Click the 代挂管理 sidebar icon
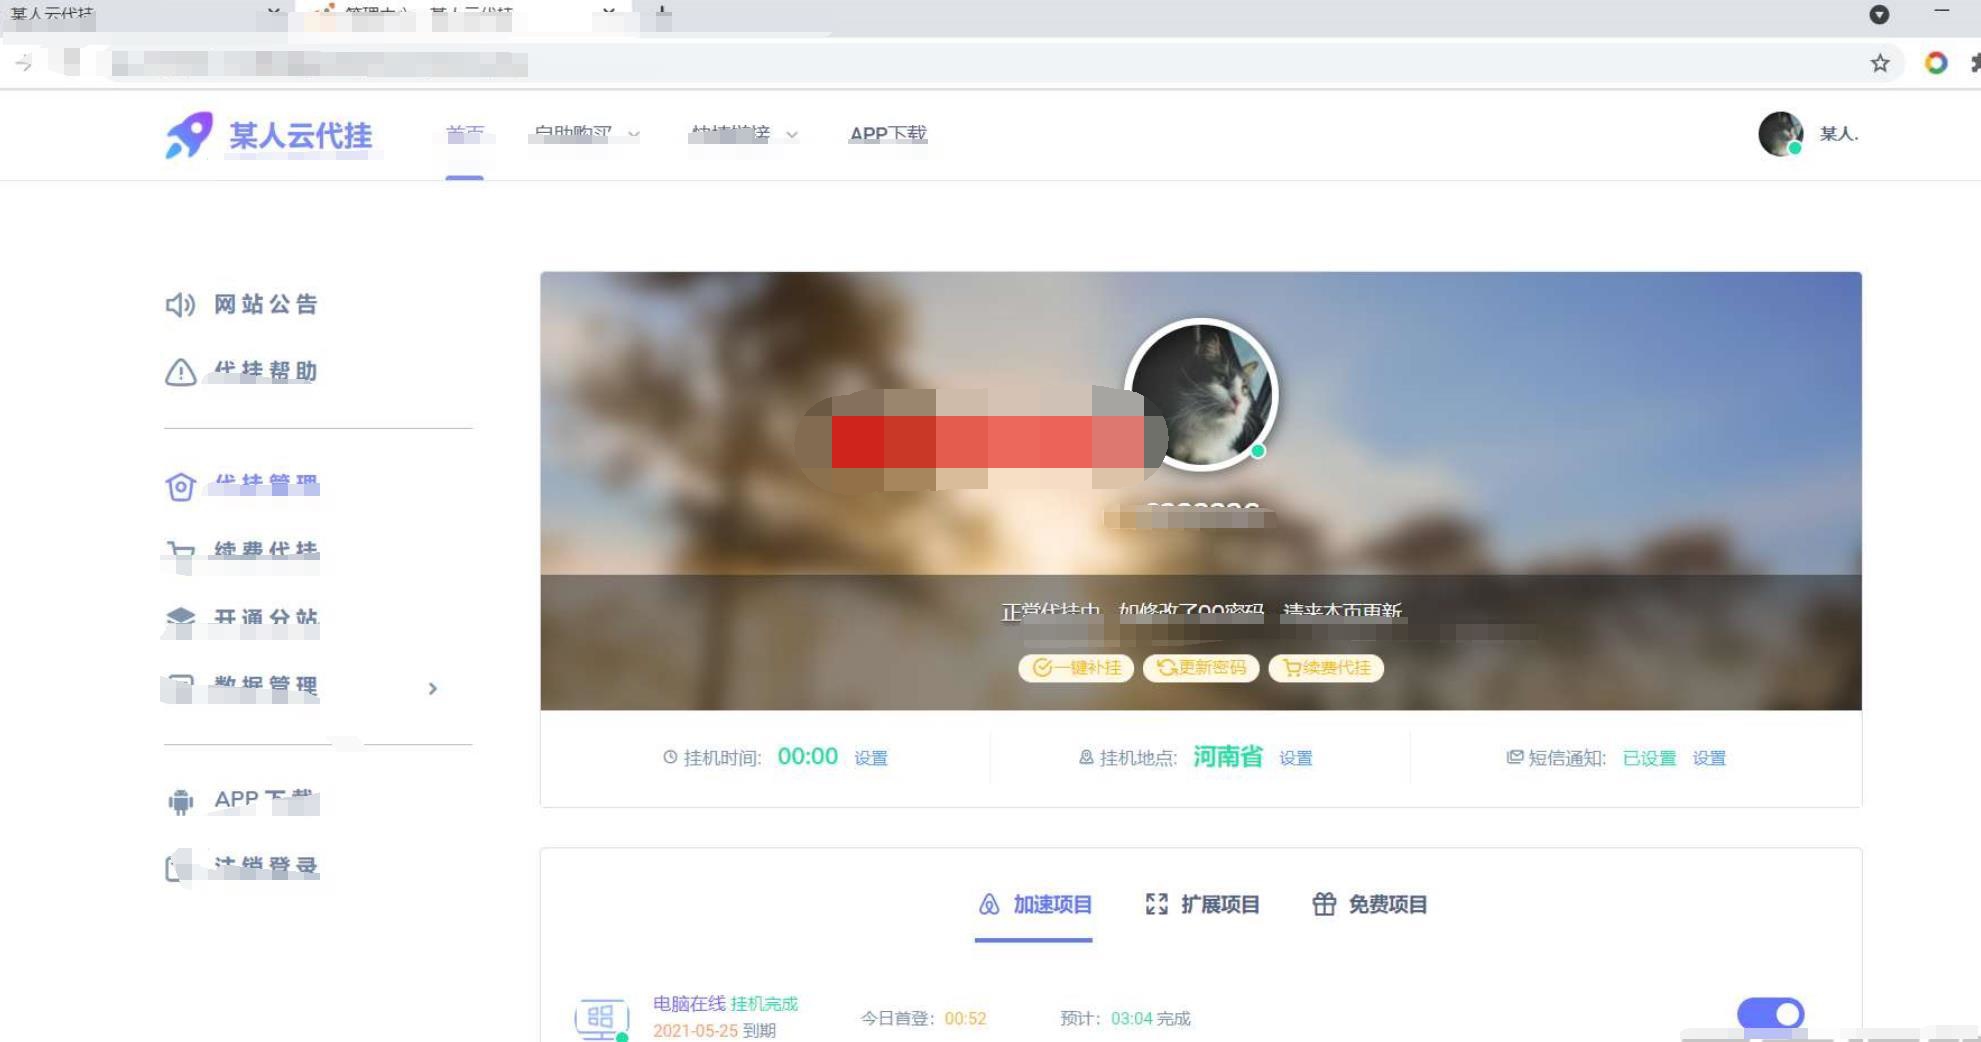Screen dimensions: 1981x1042 coord(180,487)
